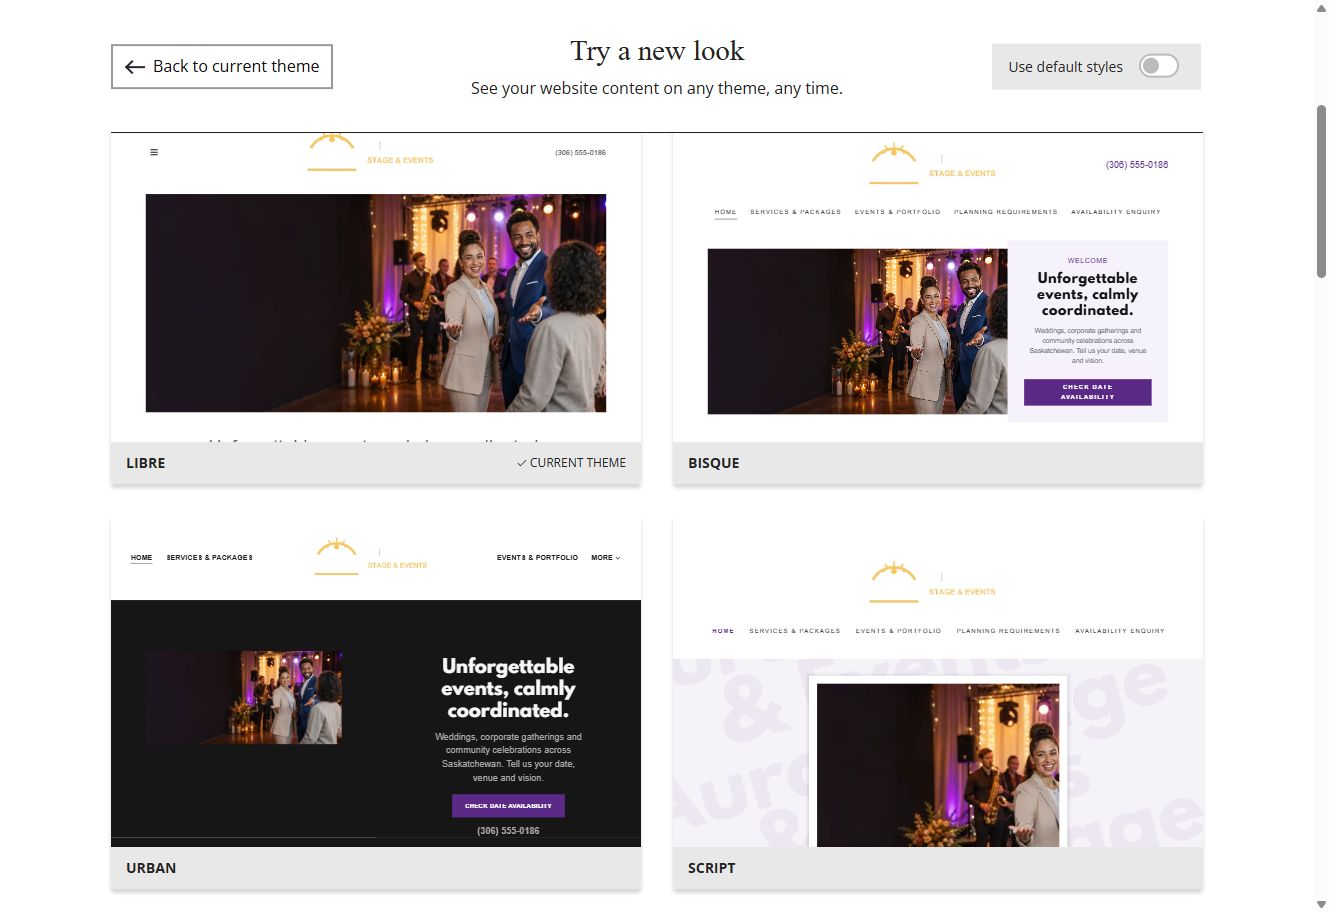Screen dimensions: 1329x912
Task: Go back to the current theme
Action: coord(222,66)
